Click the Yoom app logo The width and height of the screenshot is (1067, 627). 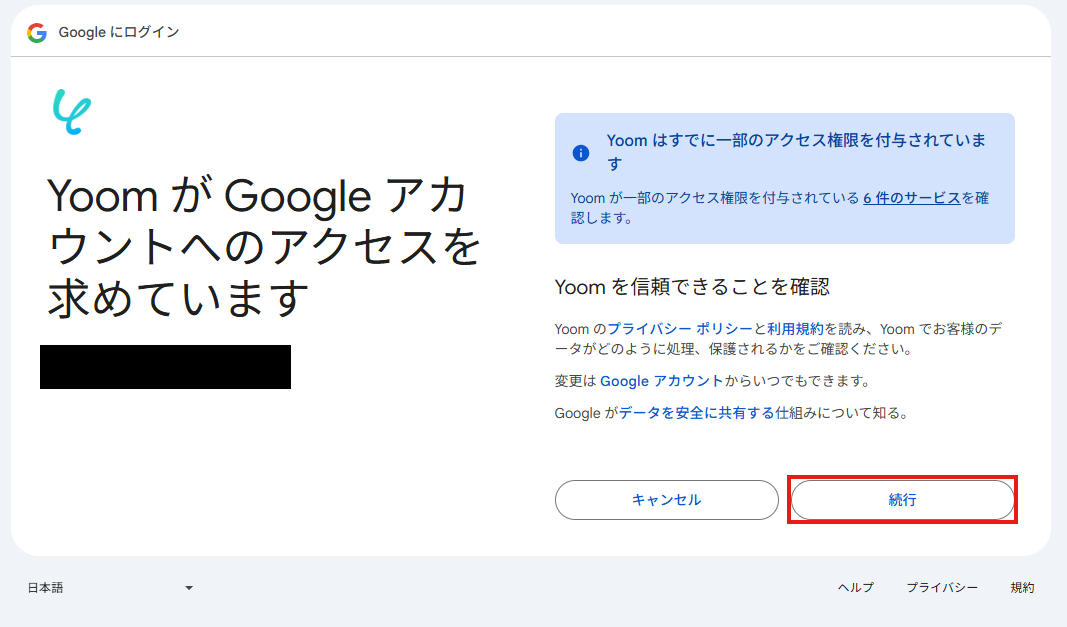click(71, 112)
